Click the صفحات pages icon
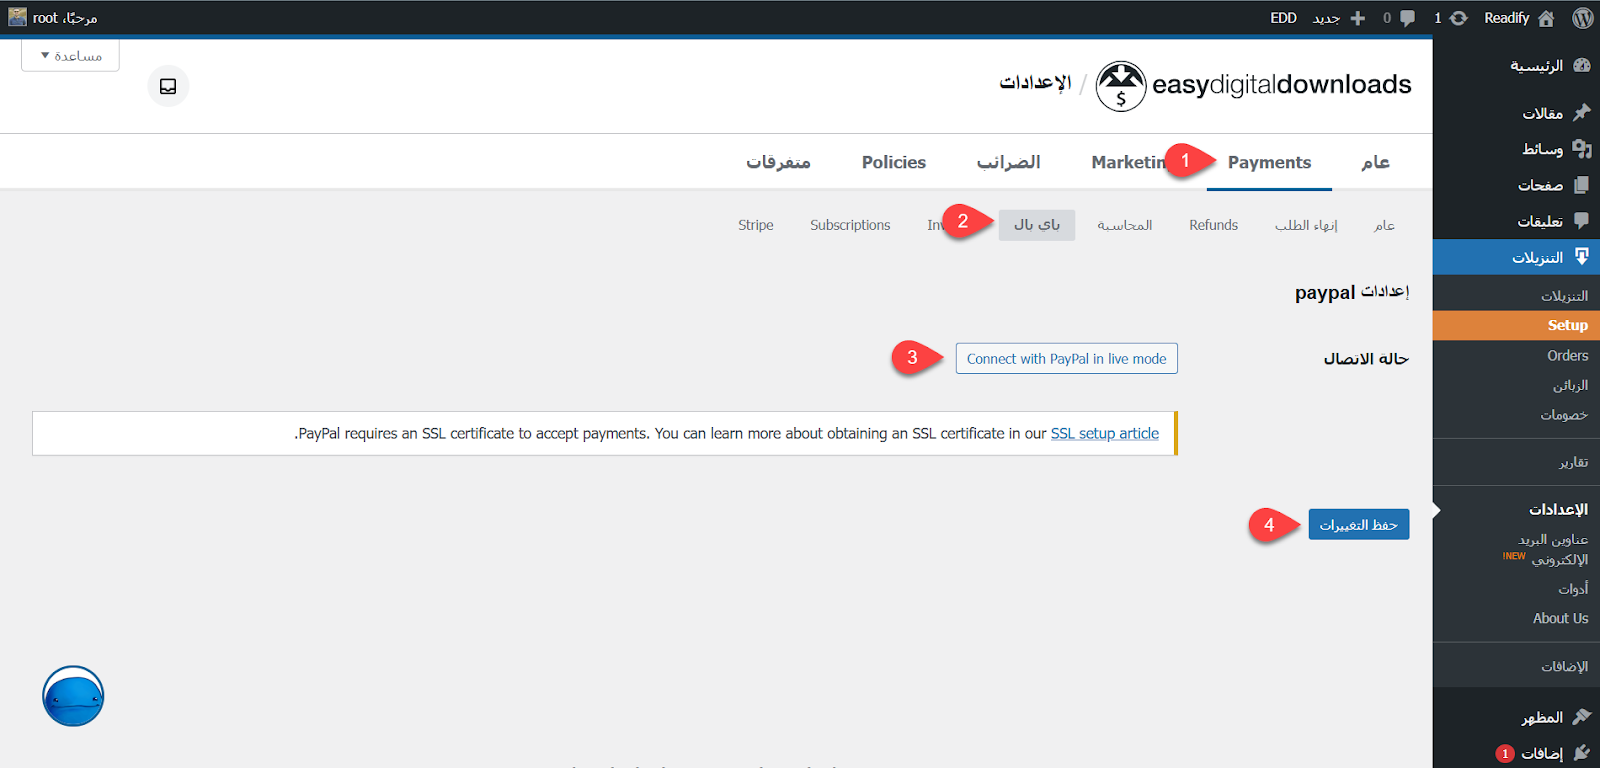The image size is (1600, 768). tap(1582, 185)
